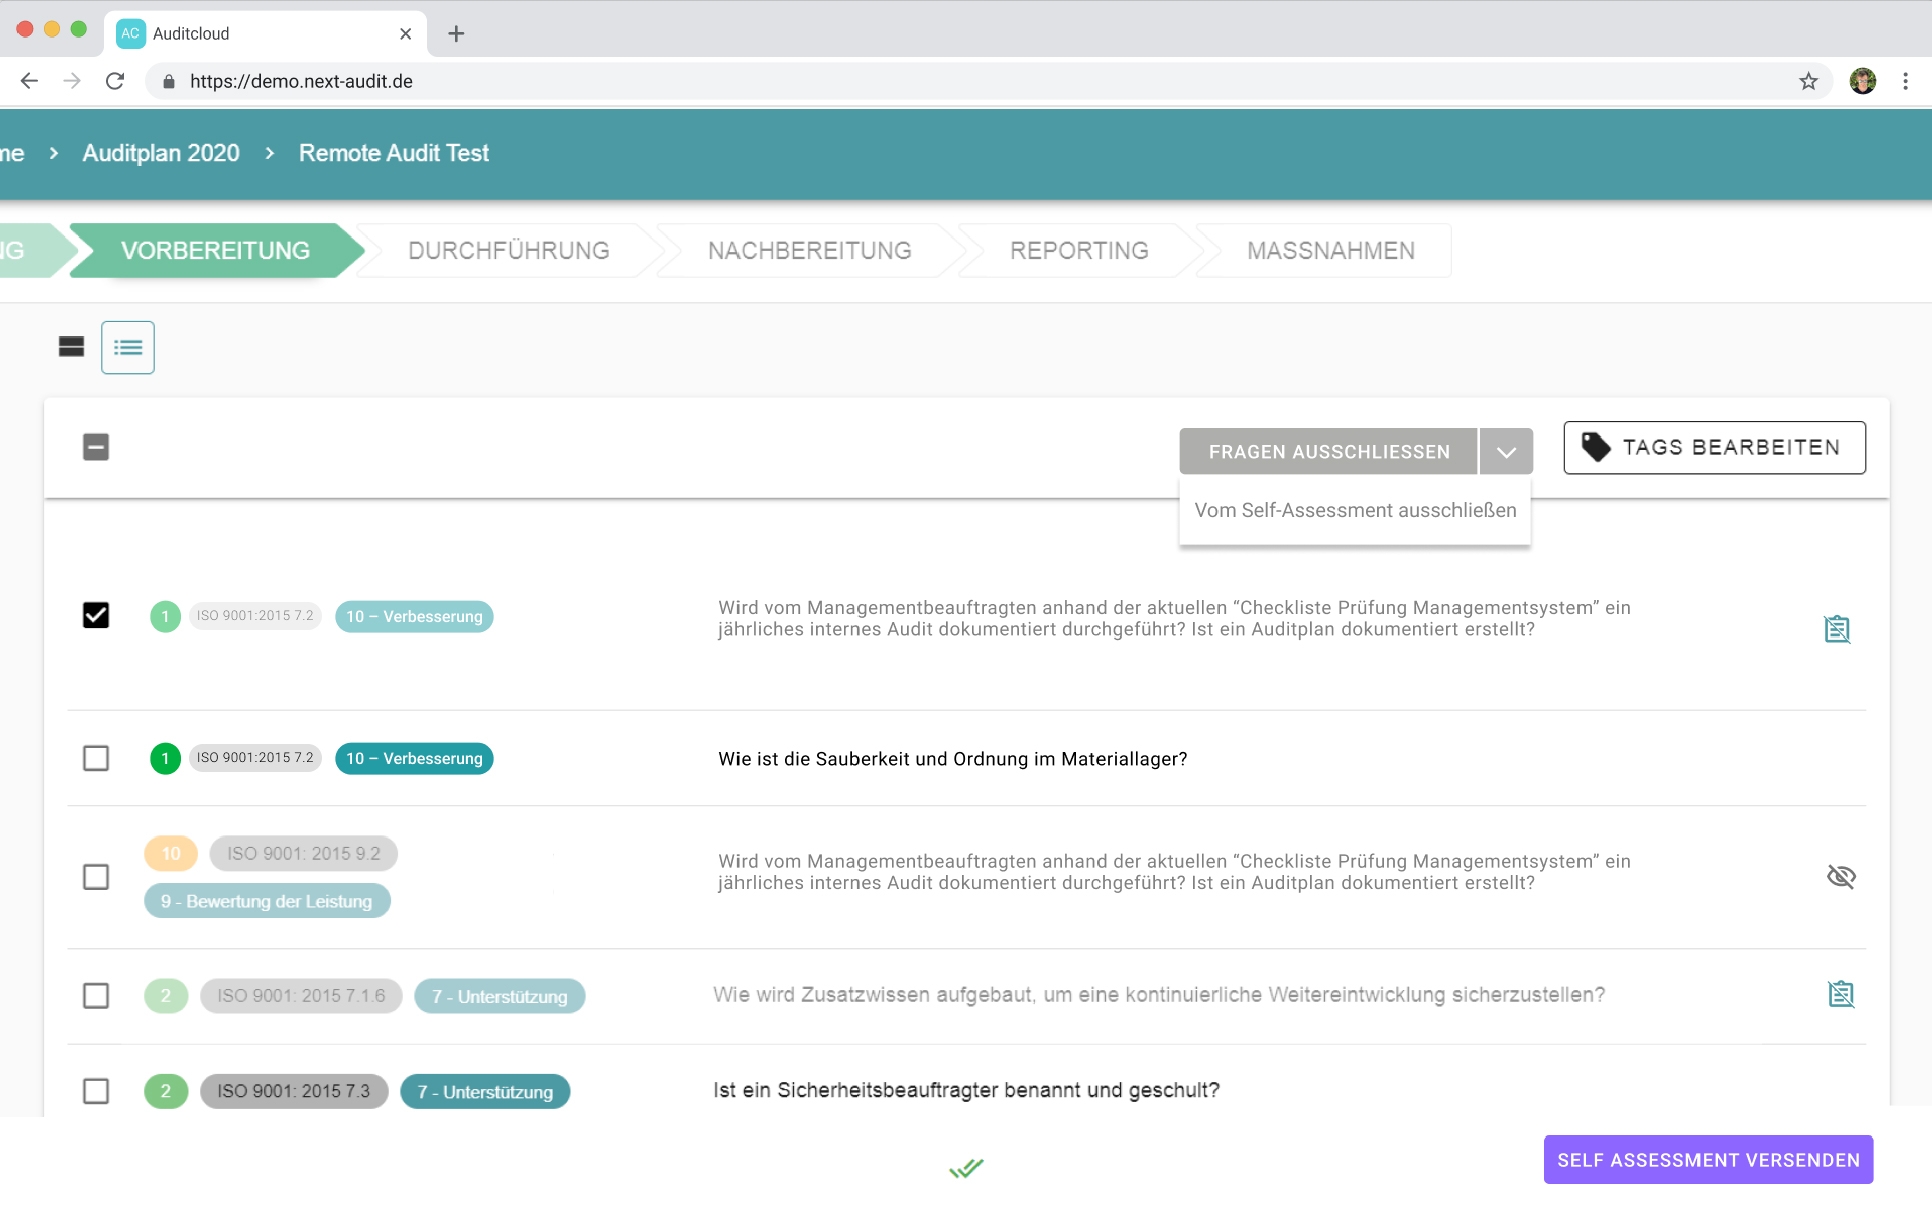Open the browser profile avatar menu
1932x1212 pixels.
tap(1862, 81)
